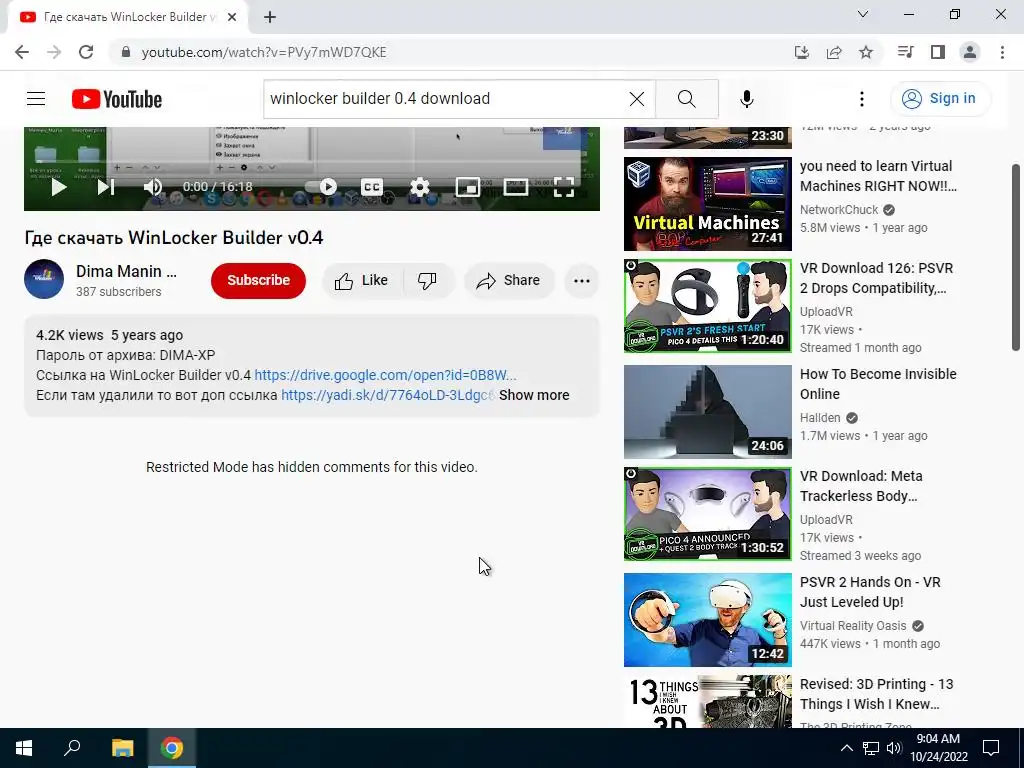Screen dimensions: 1024x768
Task: View site information padlock icon
Action: (126, 52)
